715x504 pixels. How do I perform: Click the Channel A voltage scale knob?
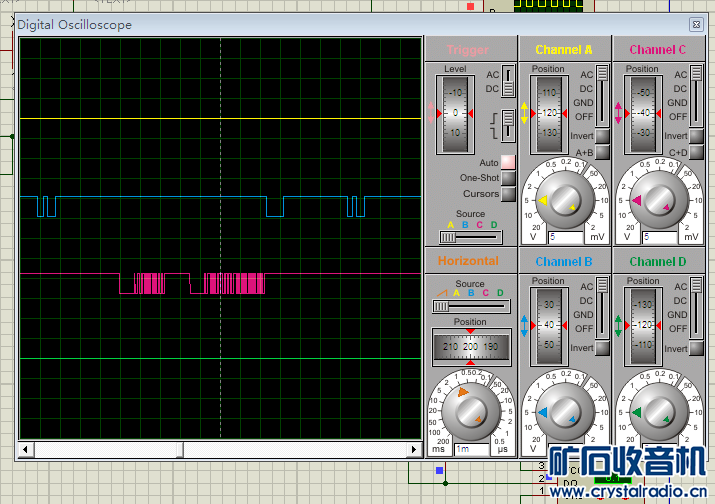pyautogui.click(x=563, y=198)
